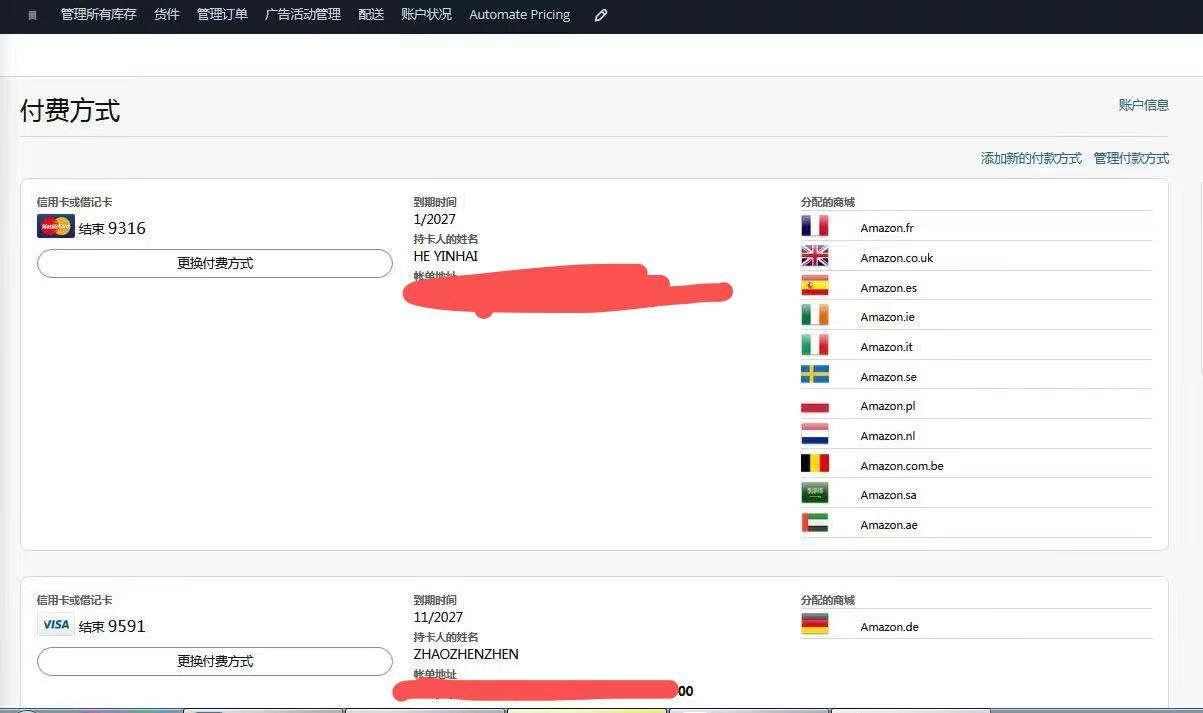Select the Amazon.ie marketplace text
Image resolution: width=1203 pixels, height=713 pixels.
click(888, 317)
